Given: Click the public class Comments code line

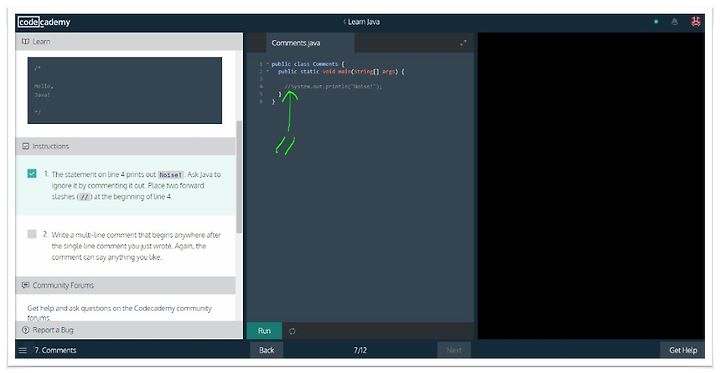Looking at the screenshot, I should click(308, 64).
